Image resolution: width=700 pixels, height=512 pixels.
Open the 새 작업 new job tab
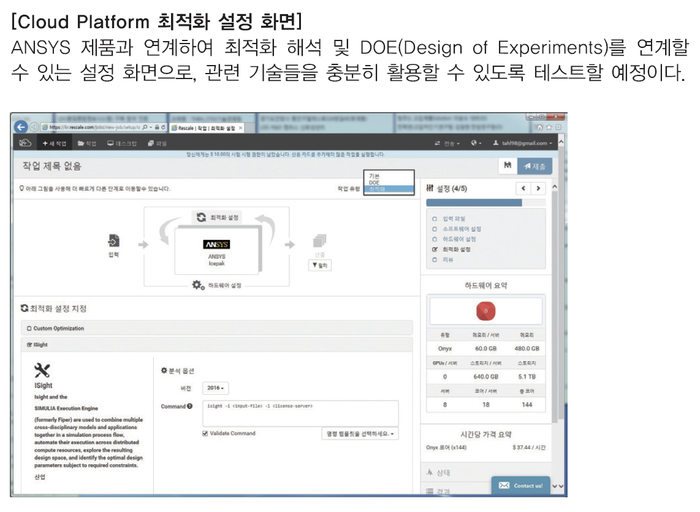click(x=54, y=143)
